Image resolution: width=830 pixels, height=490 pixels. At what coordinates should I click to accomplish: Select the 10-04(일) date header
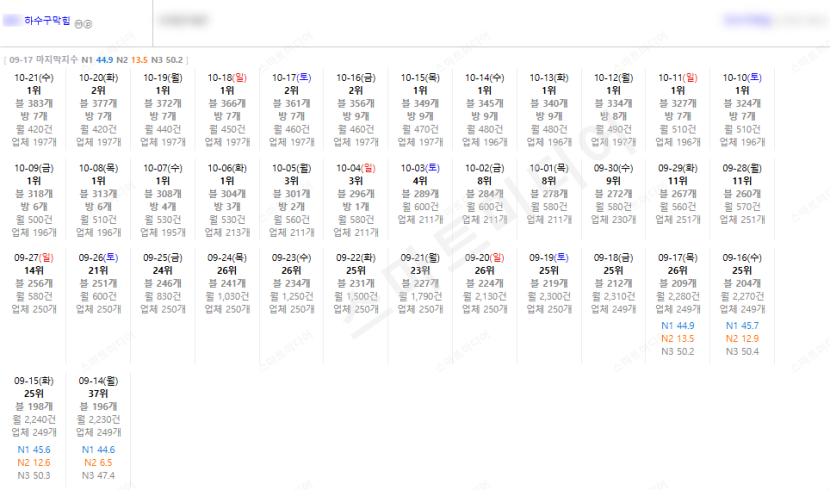pyautogui.click(x=356, y=168)
